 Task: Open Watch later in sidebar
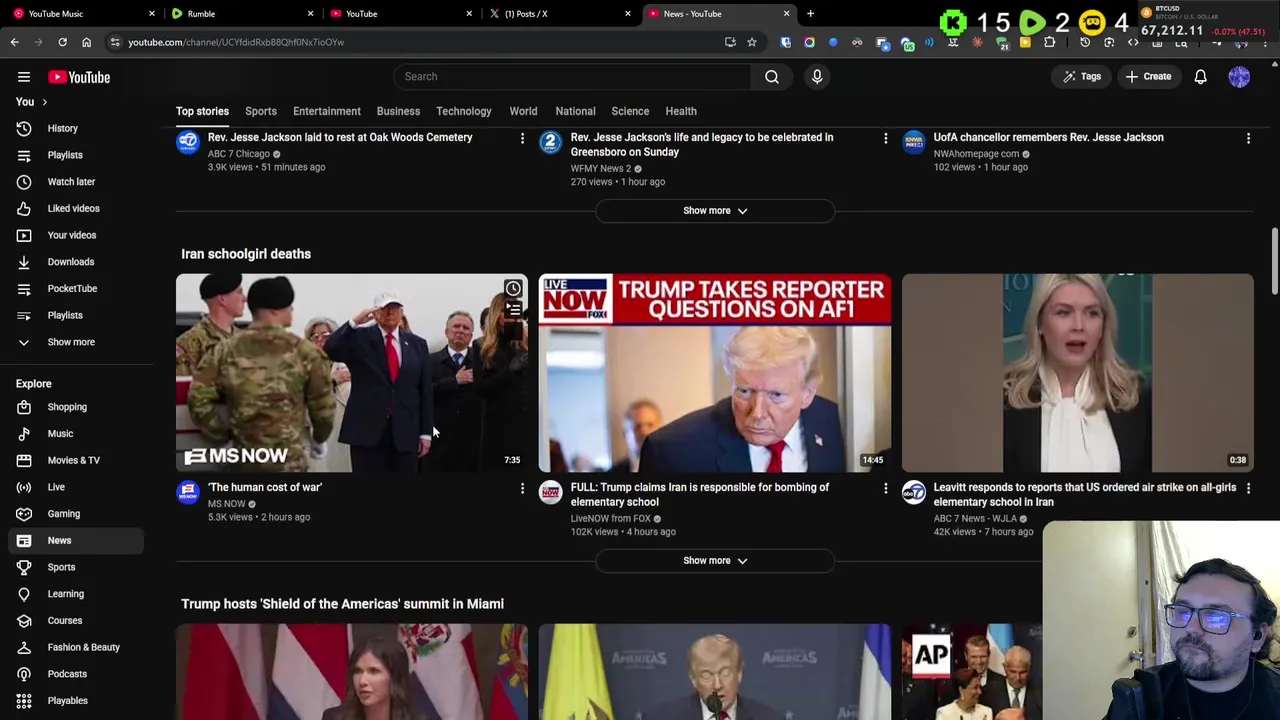(72, 182)
